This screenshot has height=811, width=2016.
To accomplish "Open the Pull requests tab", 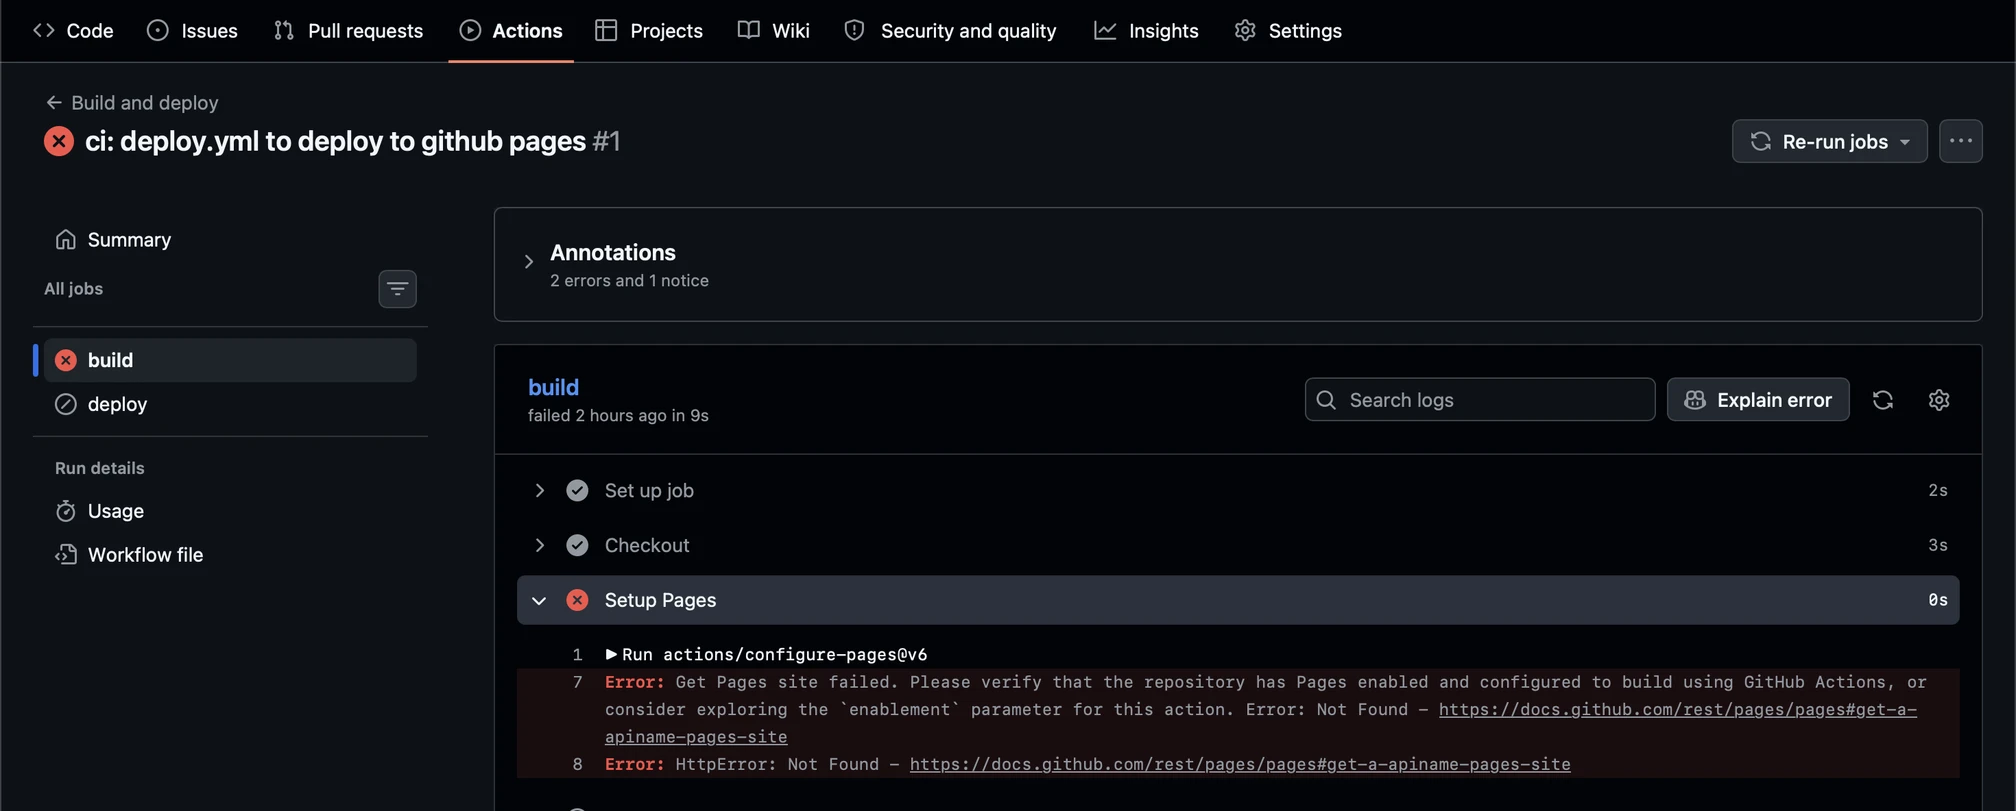I will 348,30.
